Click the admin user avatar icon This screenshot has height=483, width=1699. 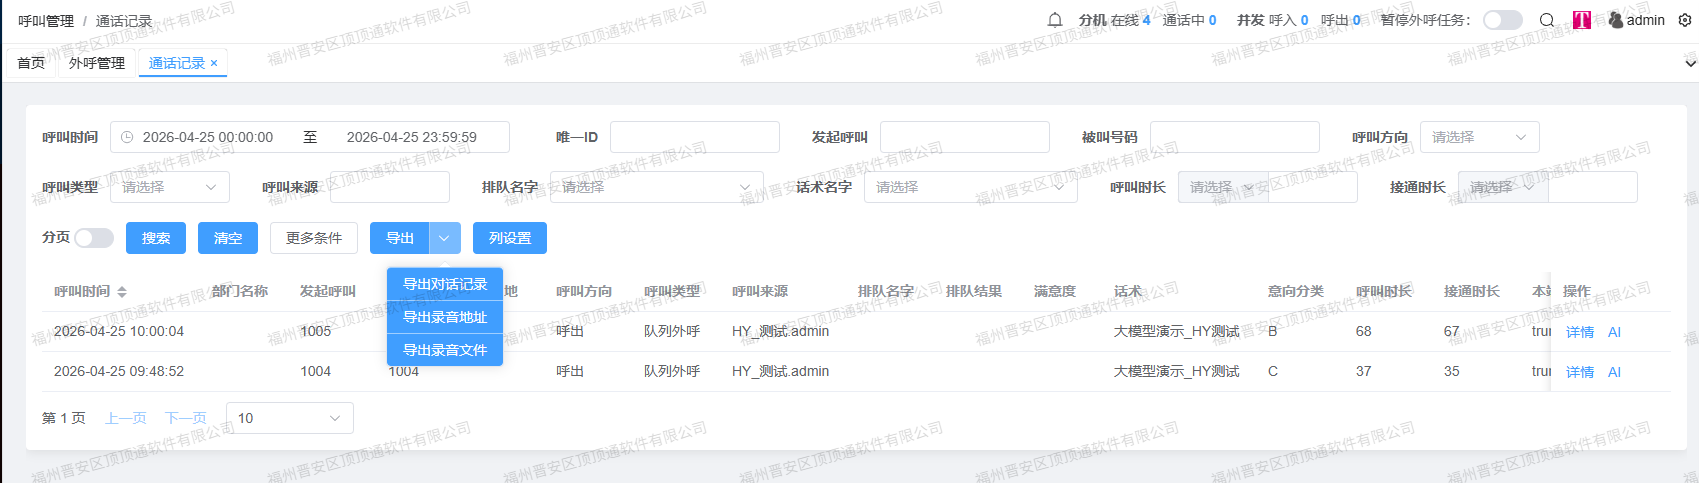(1616, 20)
